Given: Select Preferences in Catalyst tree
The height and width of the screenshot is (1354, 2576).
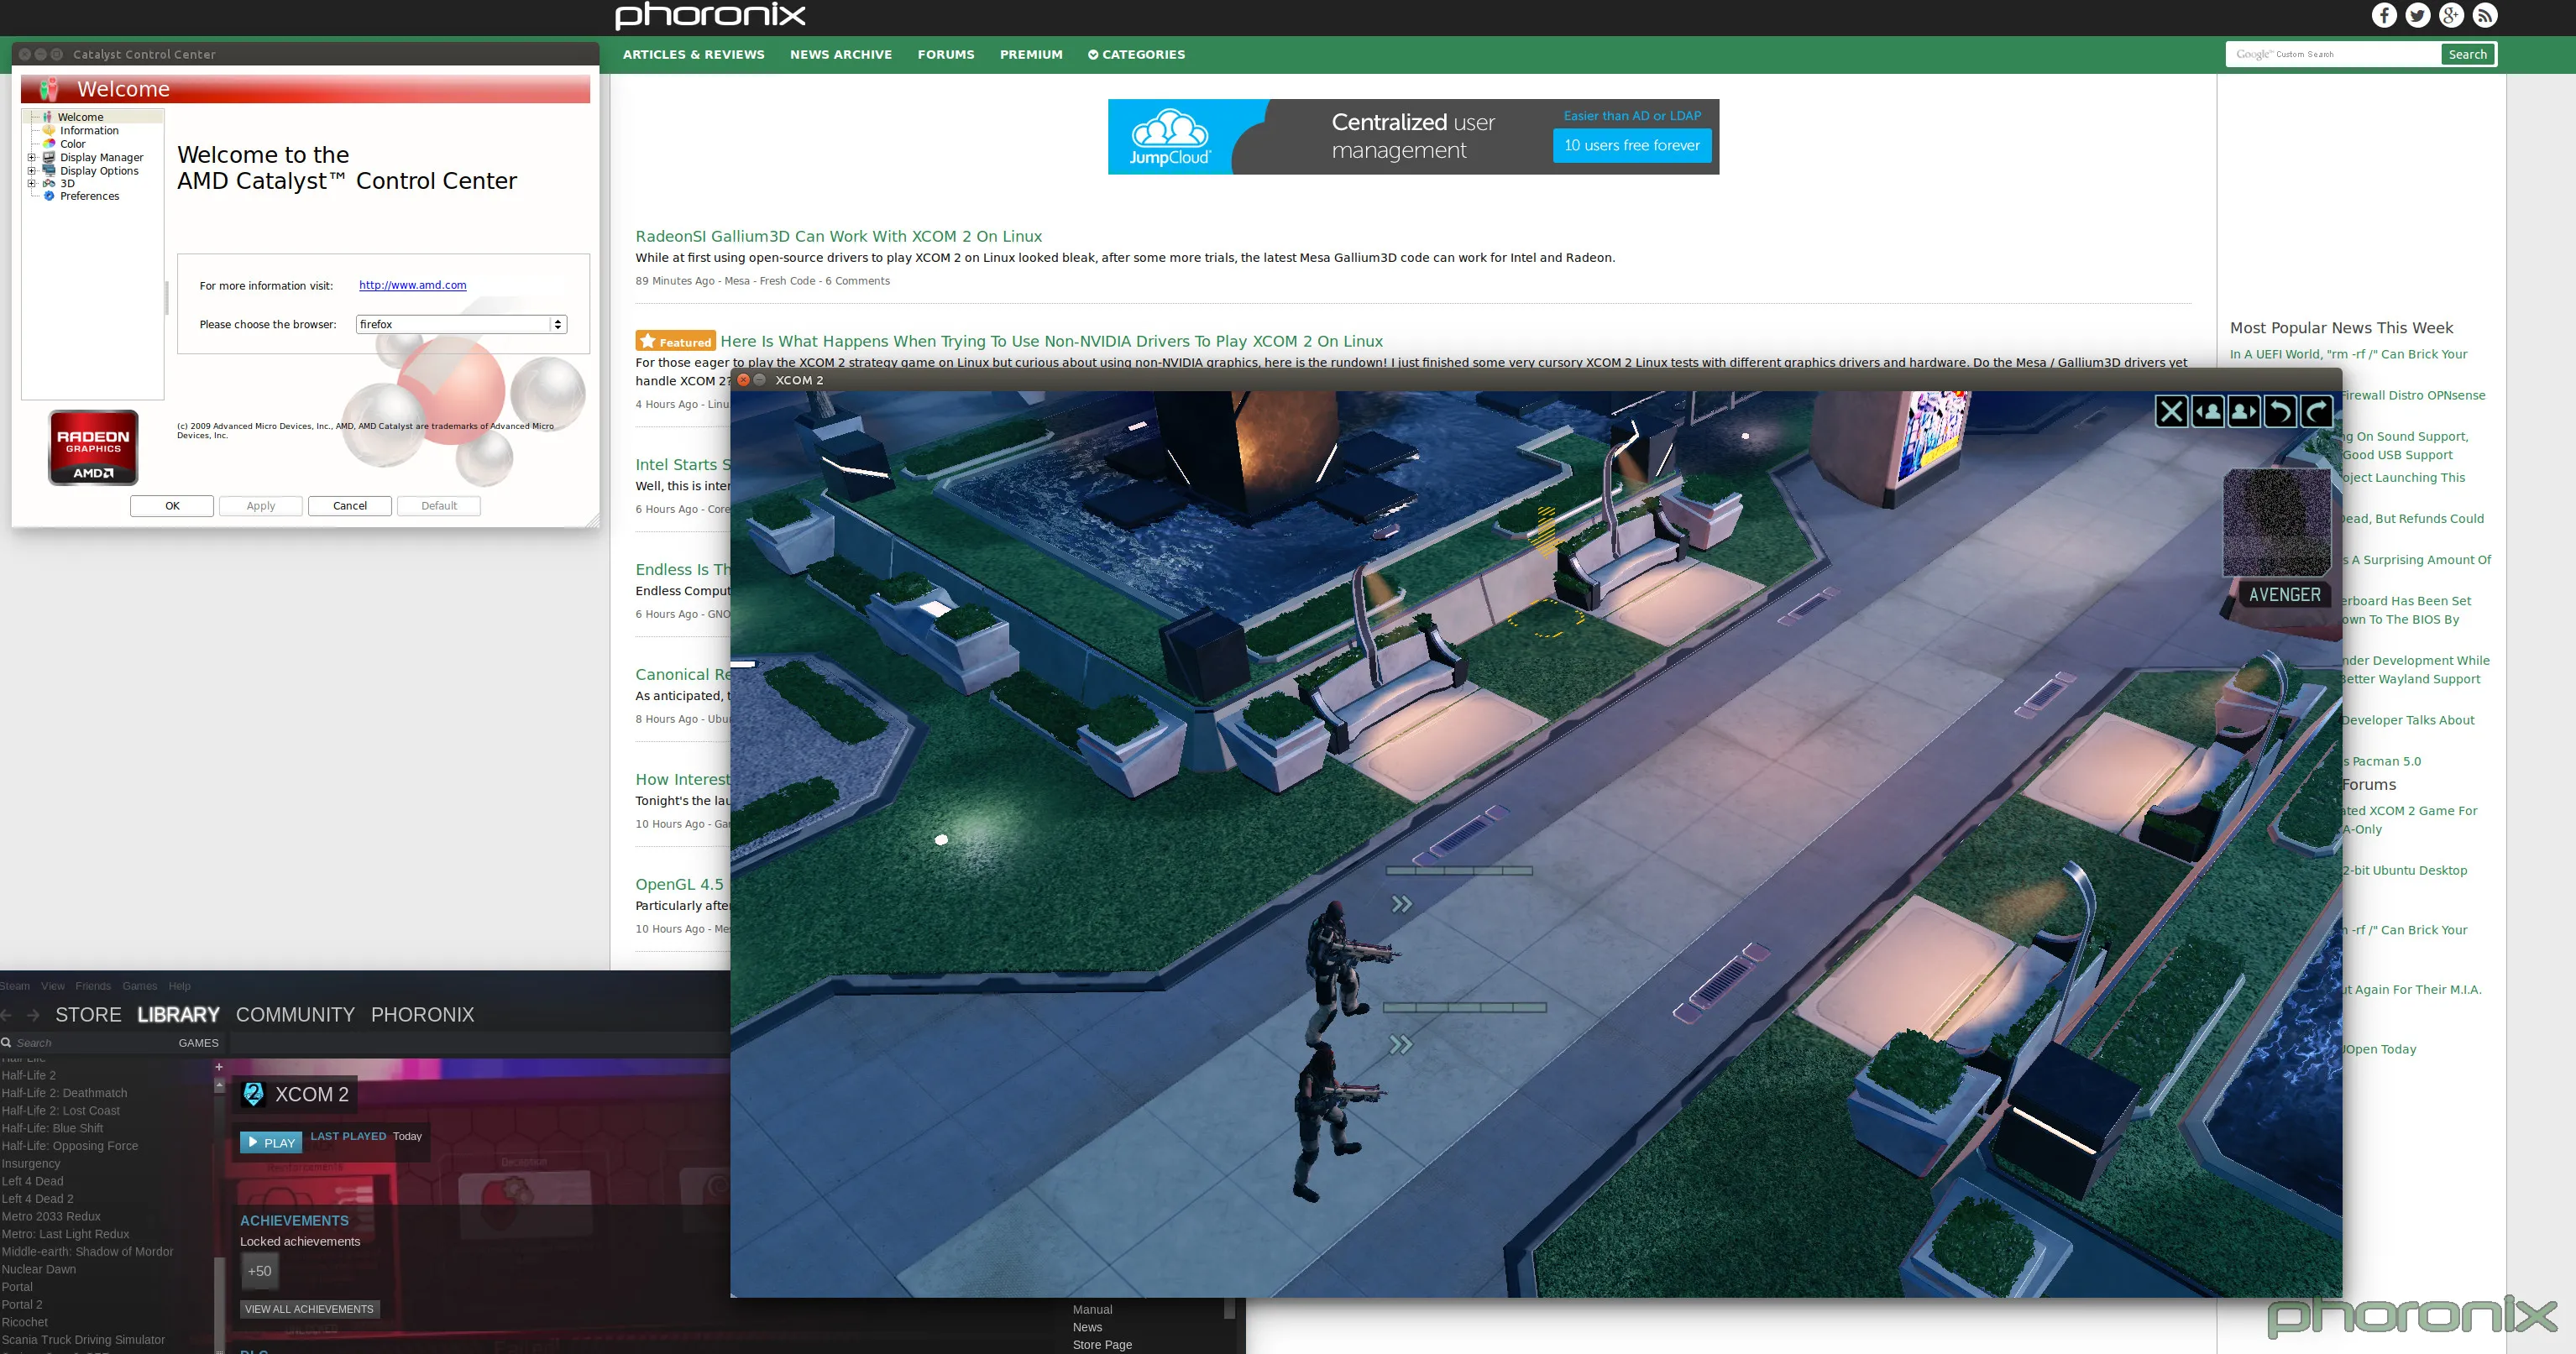Looking at the screenshot, I should [x=89, y=196].
